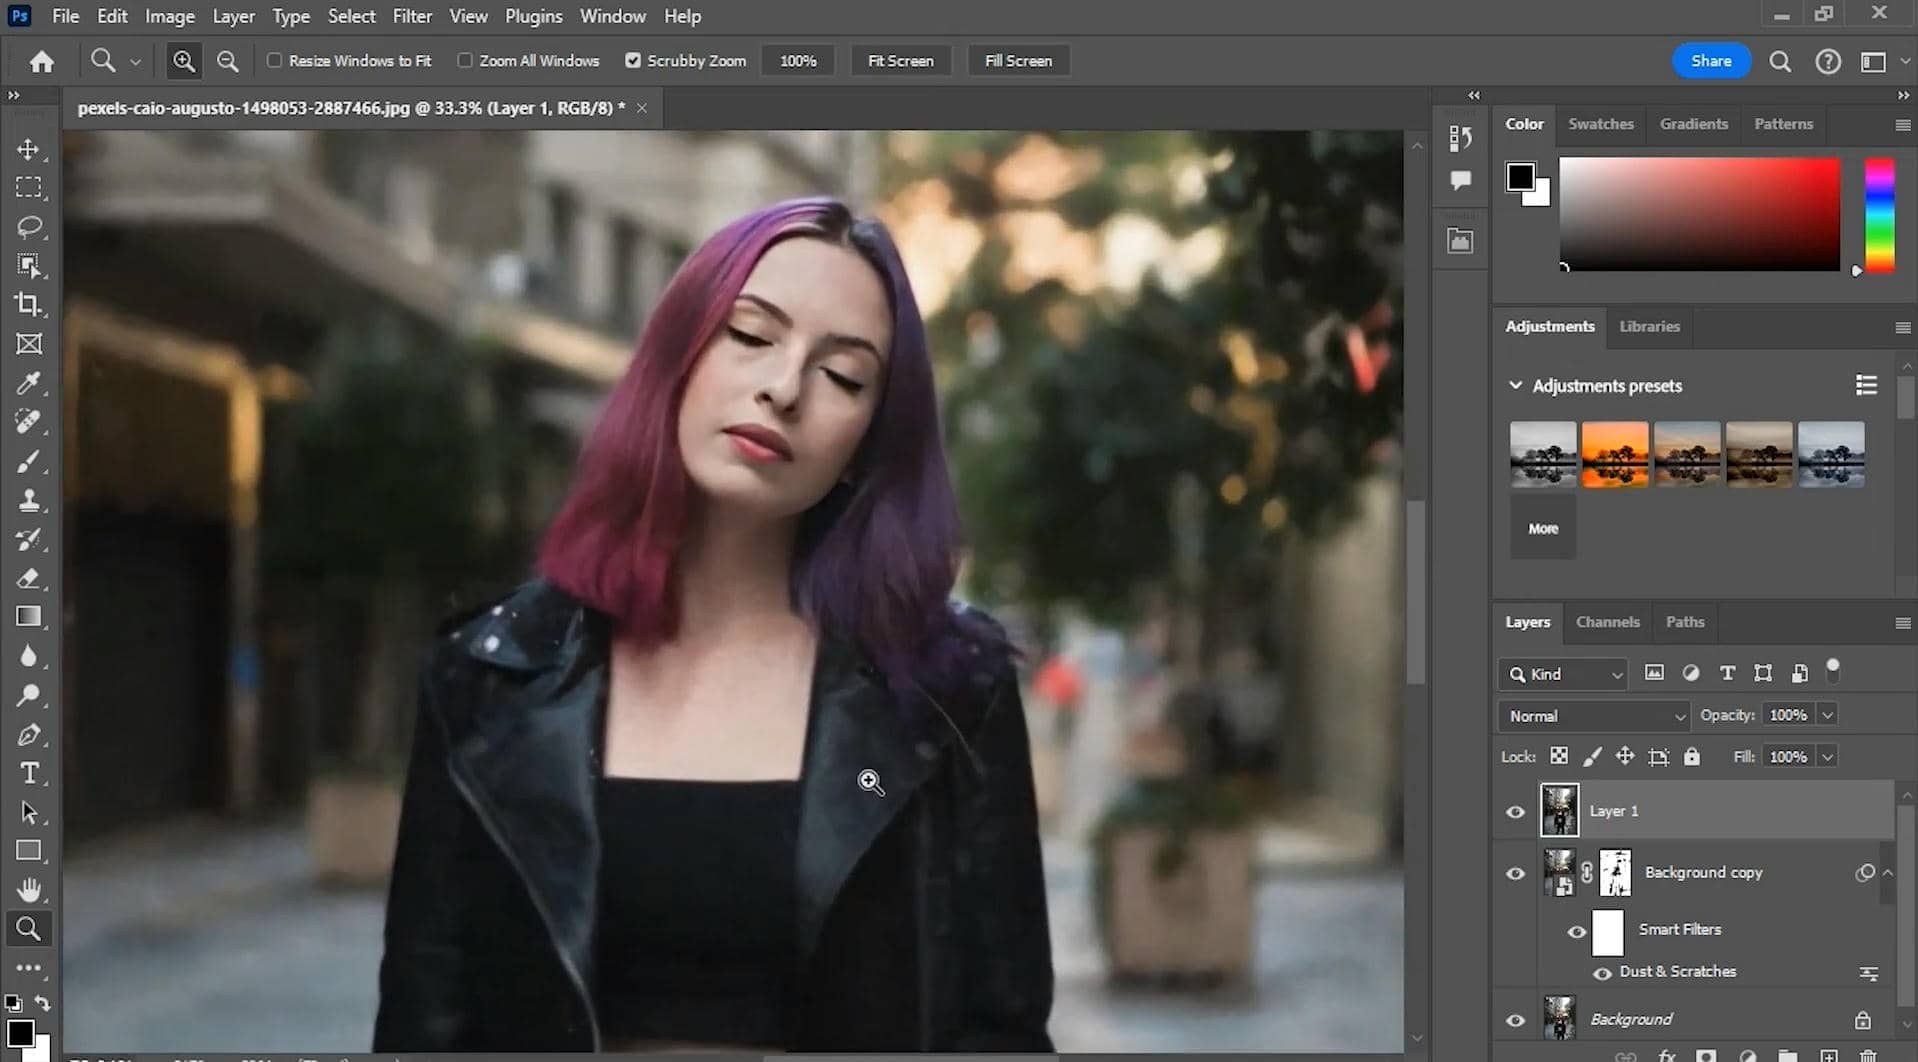Viewport: 1918px width, 1062px height.
Task: Enable Resize Windows to Fit checkbox
Action: click(x=274, y=61)
